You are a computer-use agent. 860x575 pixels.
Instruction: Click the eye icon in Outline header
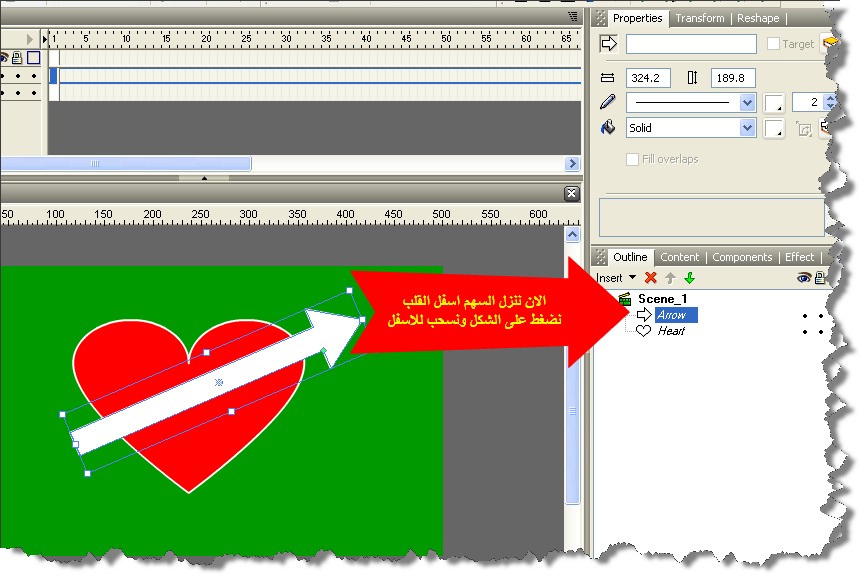[803, 278]
